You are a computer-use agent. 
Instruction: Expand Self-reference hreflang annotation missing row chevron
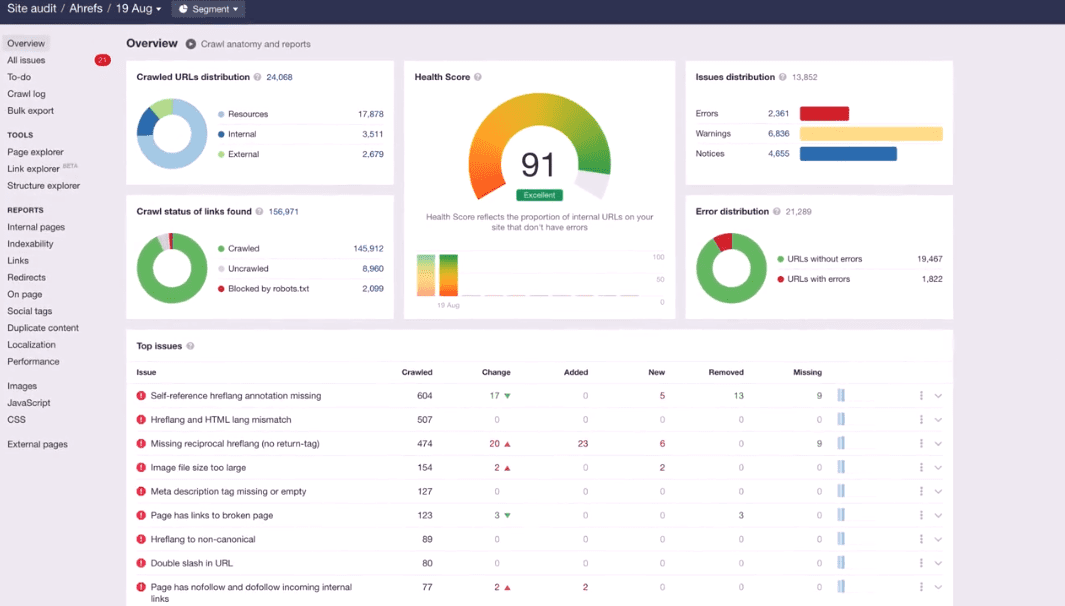pyautogui.click(x=938, y=396)
